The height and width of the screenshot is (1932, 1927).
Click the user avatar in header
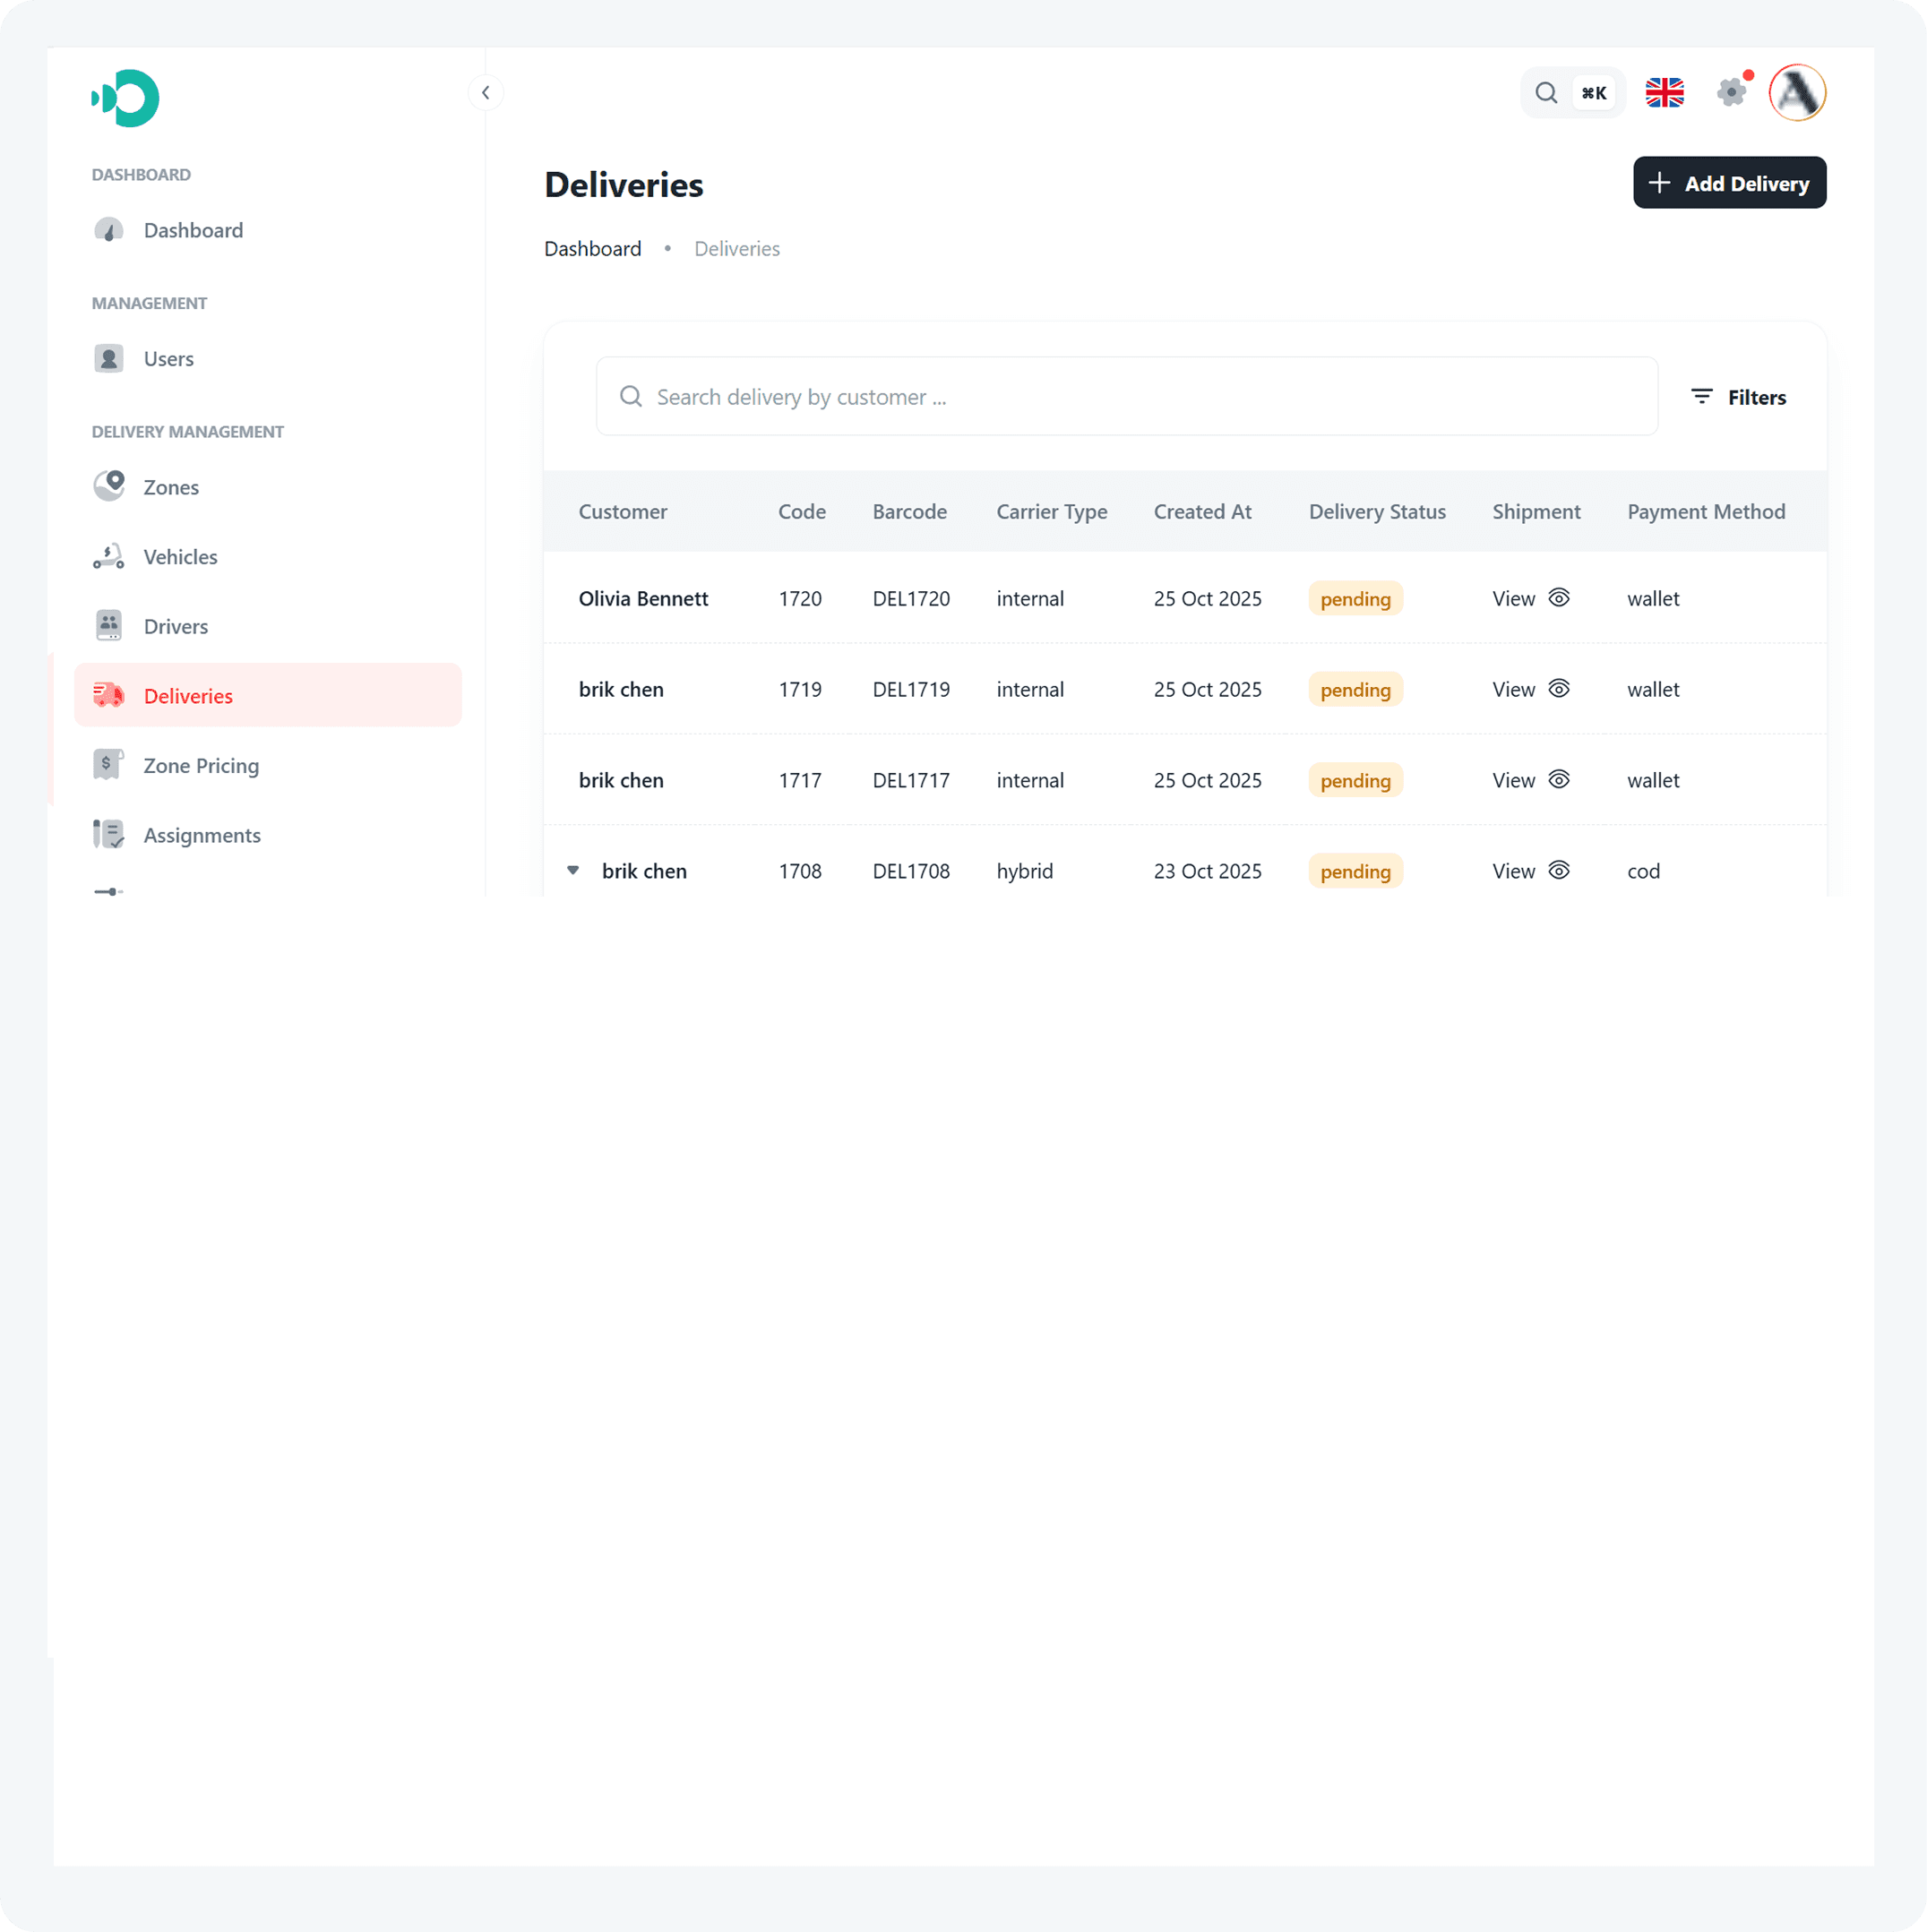tap(1797, 93)
